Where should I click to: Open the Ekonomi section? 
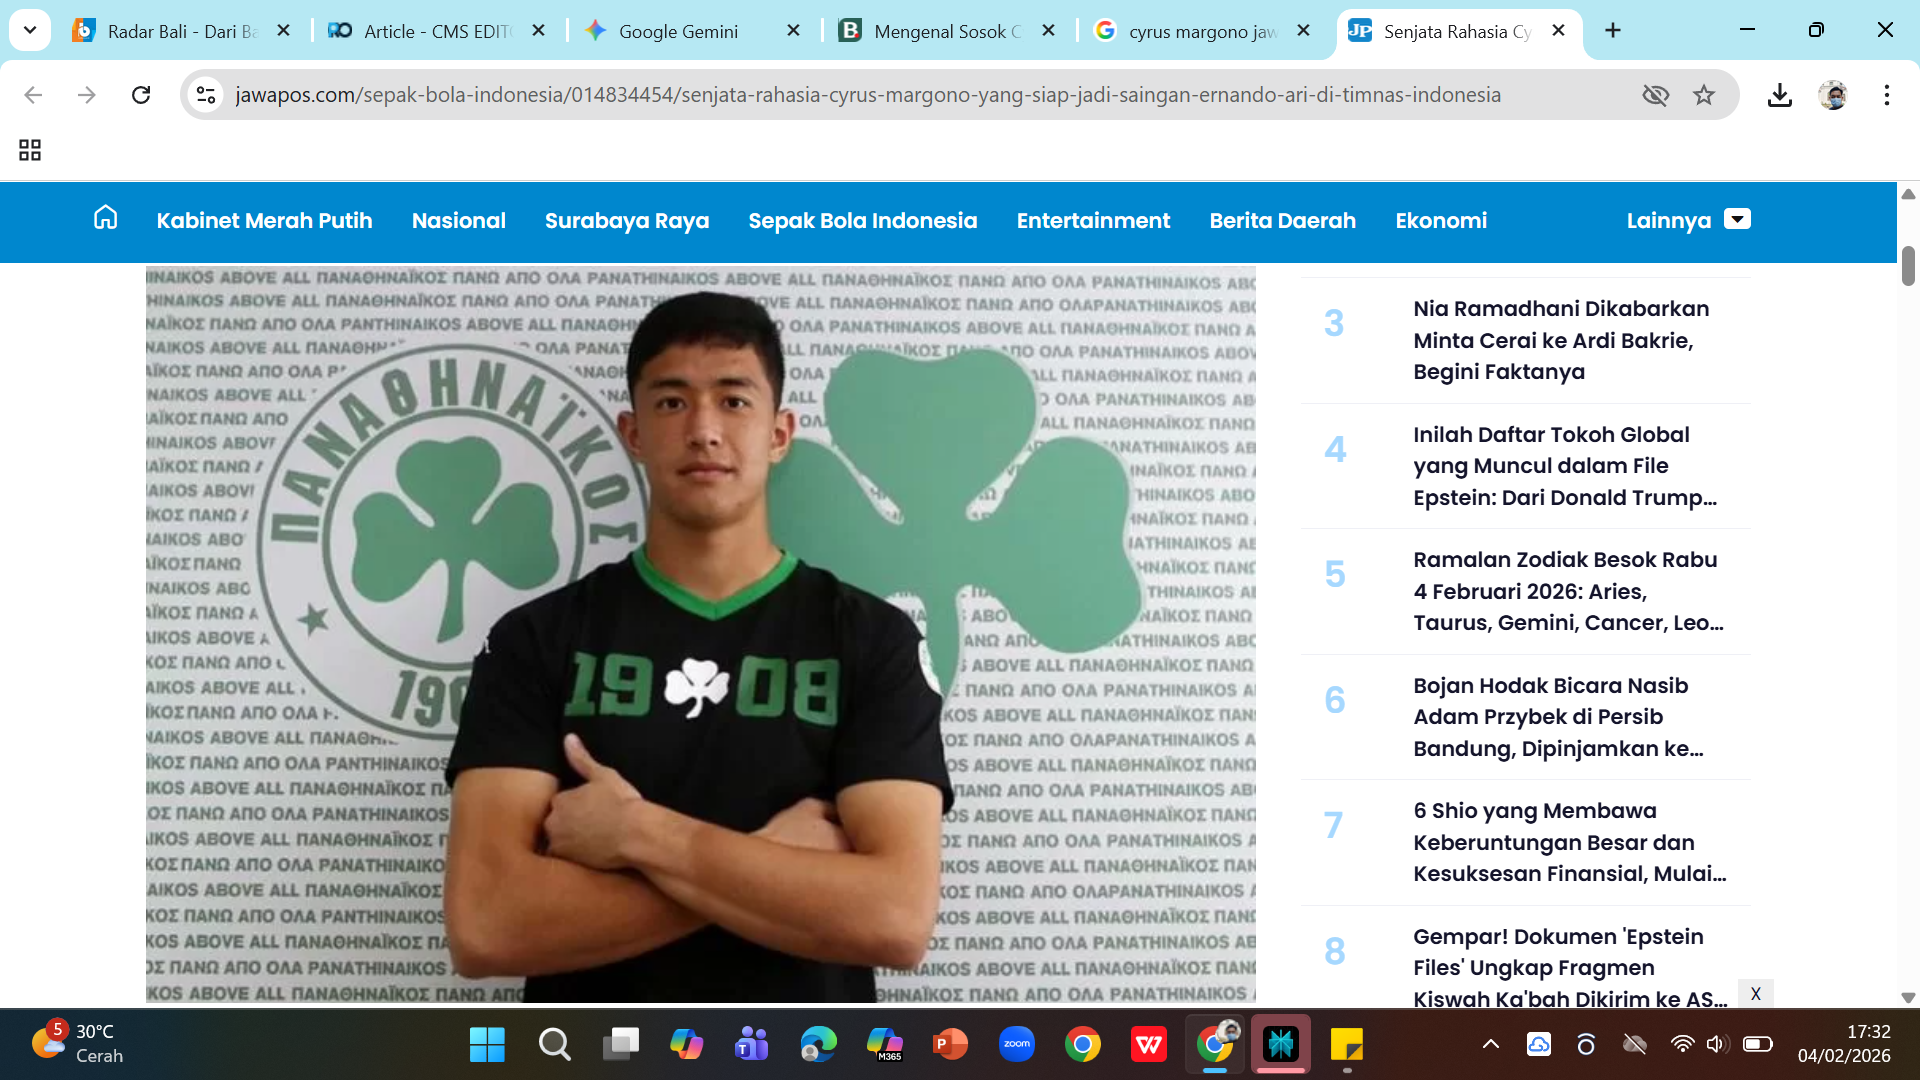1441,220
